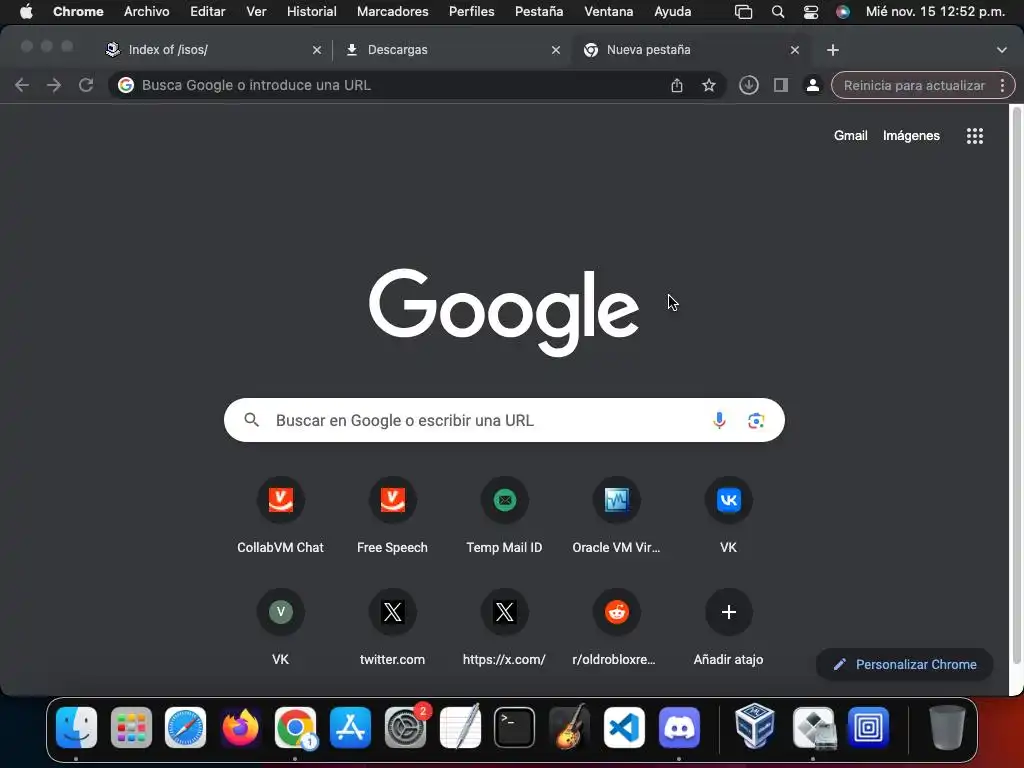Image resolution: width=1024 pixels, height=768 pixels.
Task: Open the twitter.com shortcut
Action: 392,628
